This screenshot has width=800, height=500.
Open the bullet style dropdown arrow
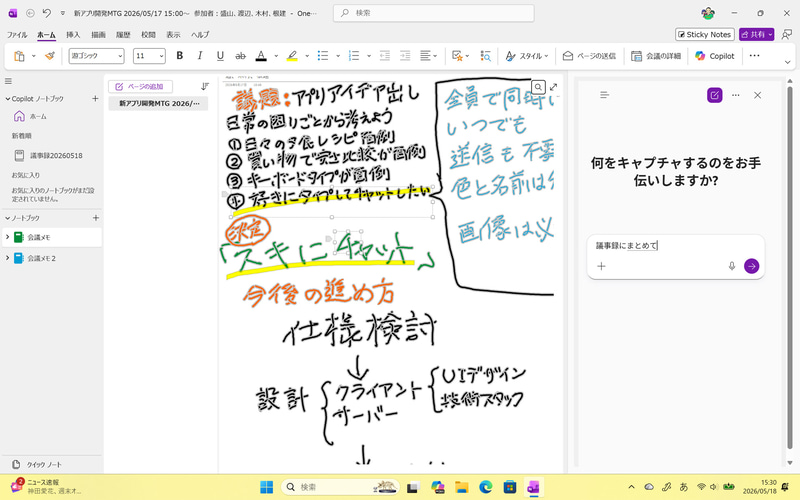338,56
